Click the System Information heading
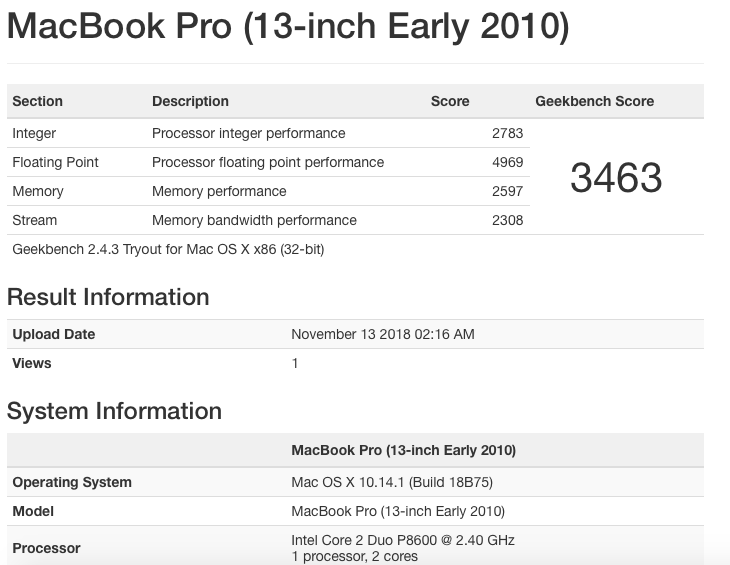Image resolution: width=730 pixels, height=565 pixels. click(114, 411)
